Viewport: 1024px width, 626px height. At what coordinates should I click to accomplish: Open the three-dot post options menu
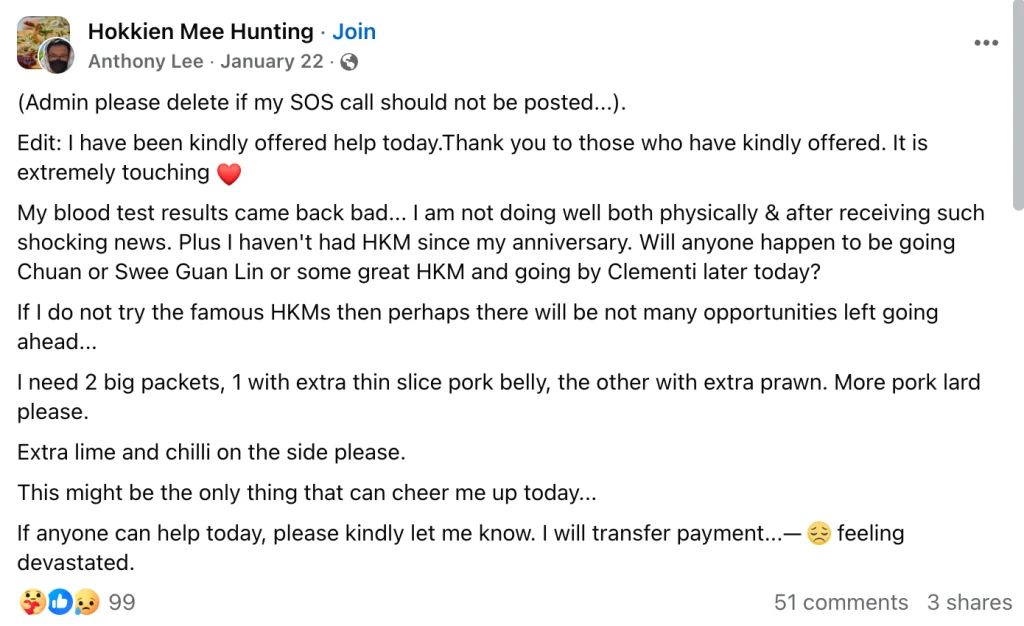[985, 43]
